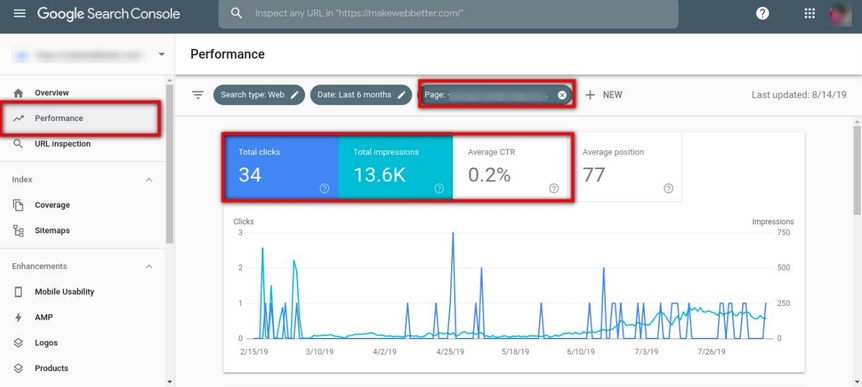The width and height of the screenshot is (862, 387).
Task: Open help icon on Total clicks card
Action: [x=324, y=189]
